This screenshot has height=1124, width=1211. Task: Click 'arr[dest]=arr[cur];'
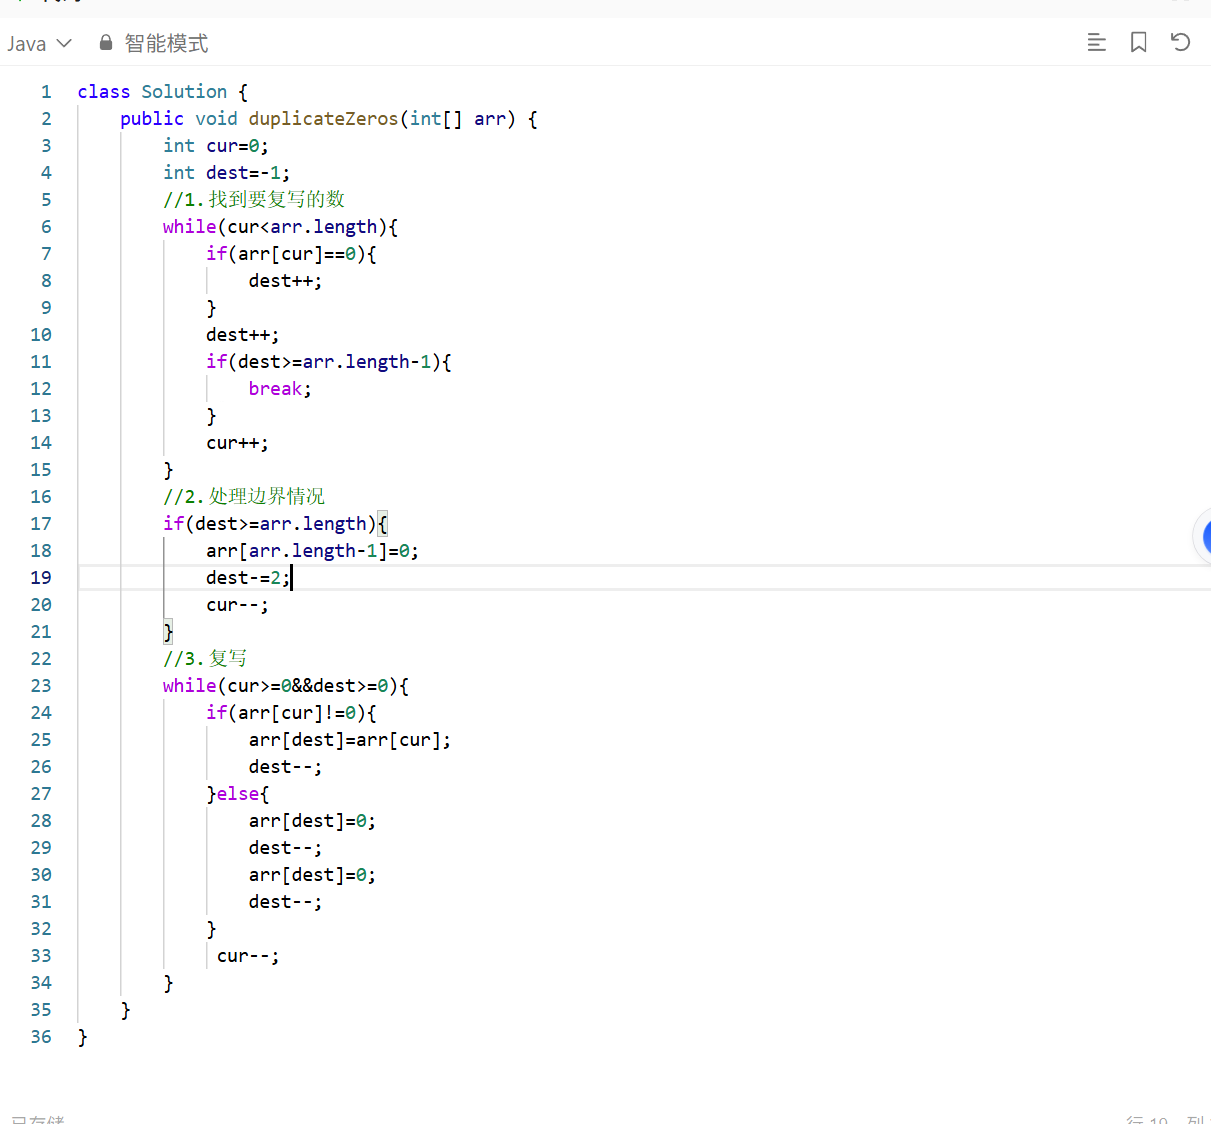coord(350,740)
